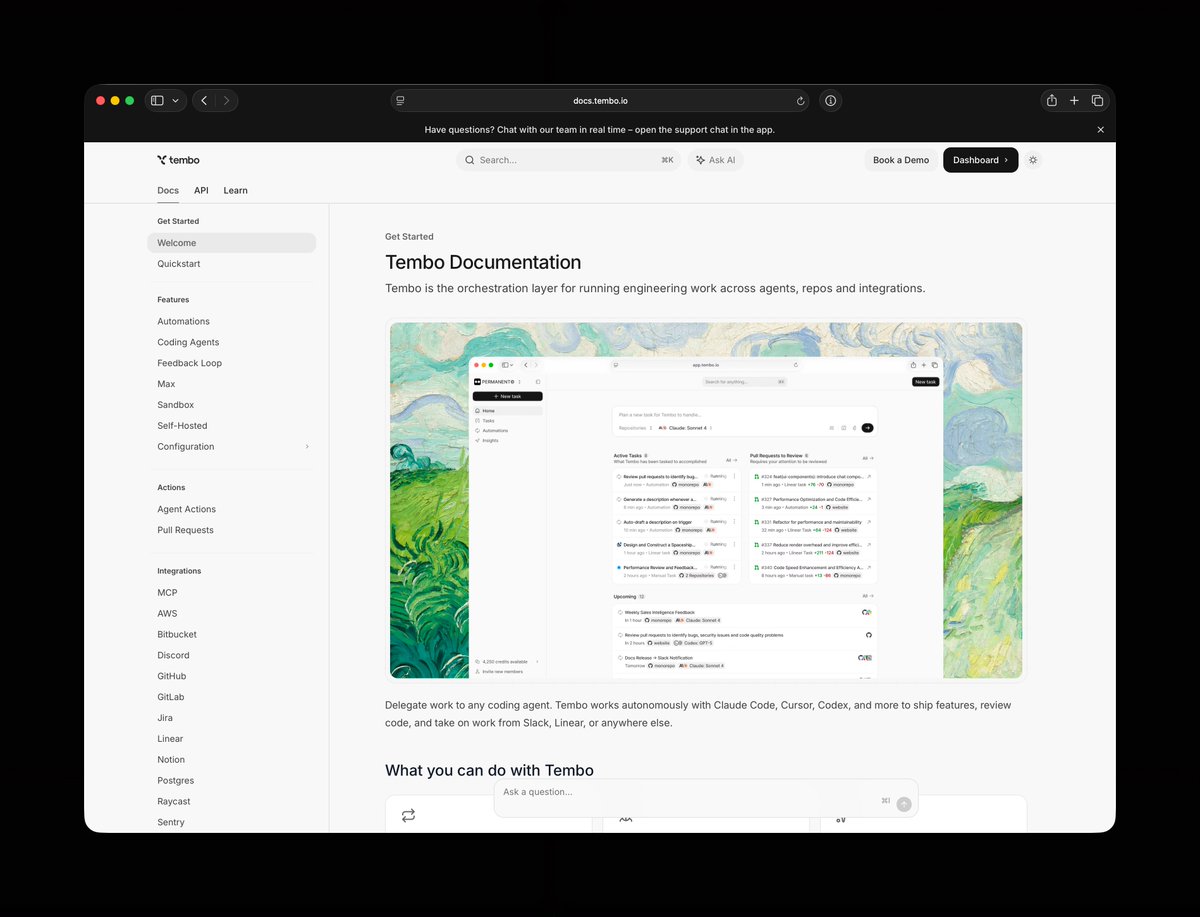Switch to the Learn tab
This screenshot has height=917, width=1200.
(235, 190)
